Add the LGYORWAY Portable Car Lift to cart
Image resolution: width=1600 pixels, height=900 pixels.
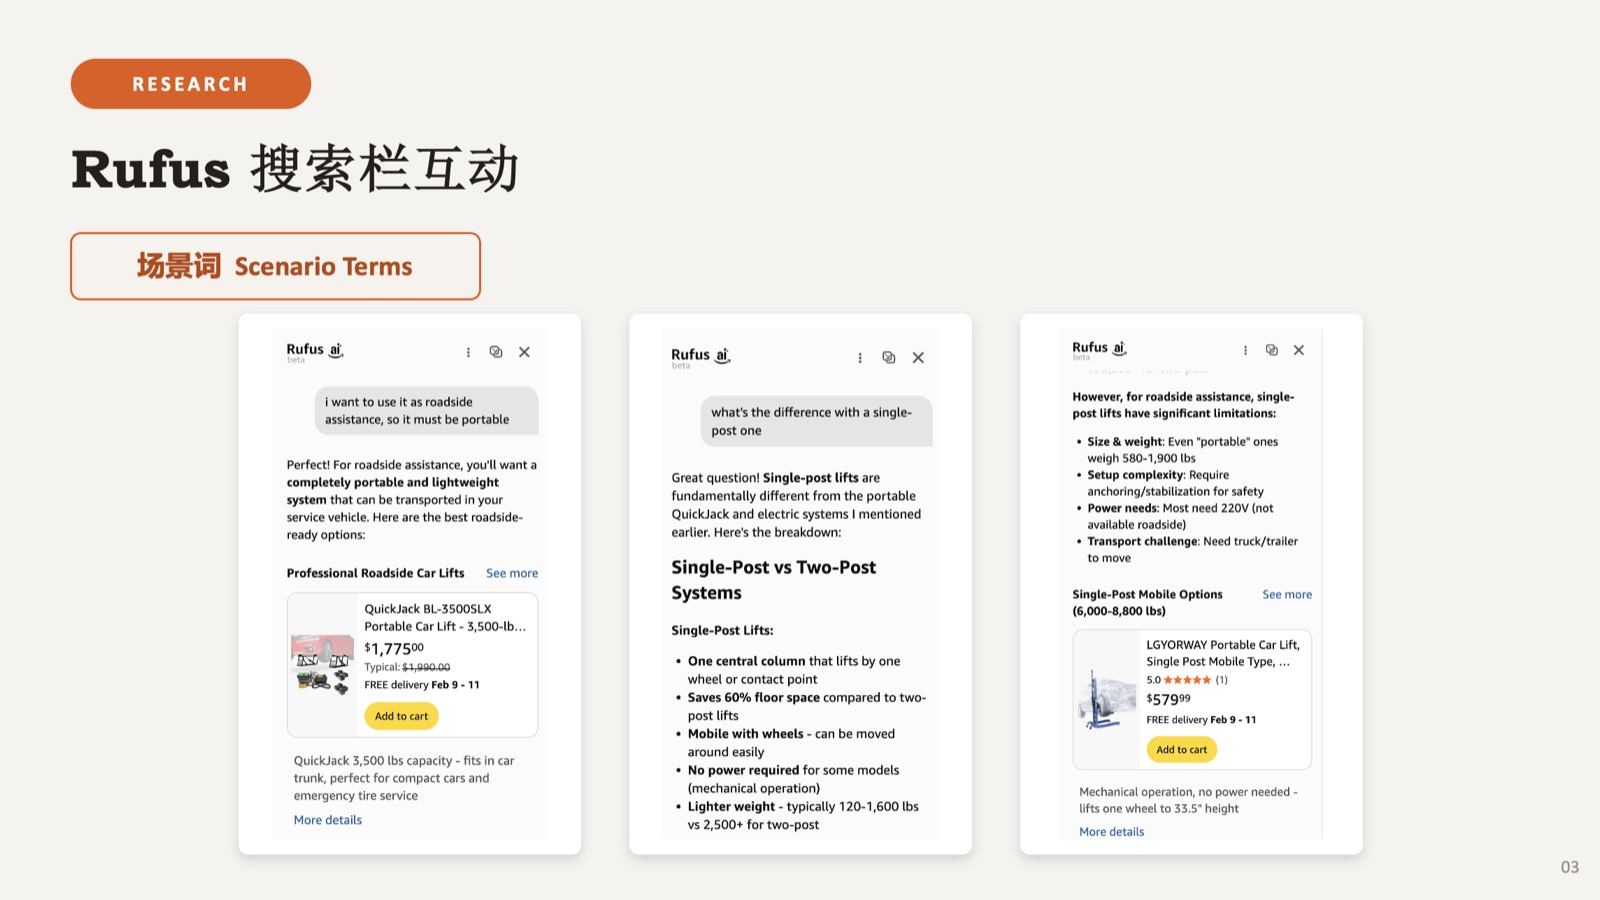click(x=1182, y=749)
